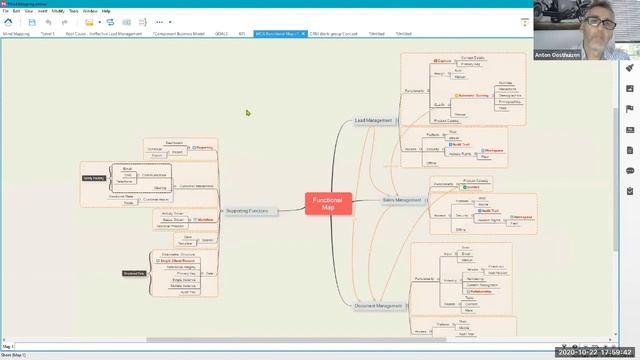Click the Summary bracket icon
This screenshot has width=640, height=360.
tap(142, 22)
